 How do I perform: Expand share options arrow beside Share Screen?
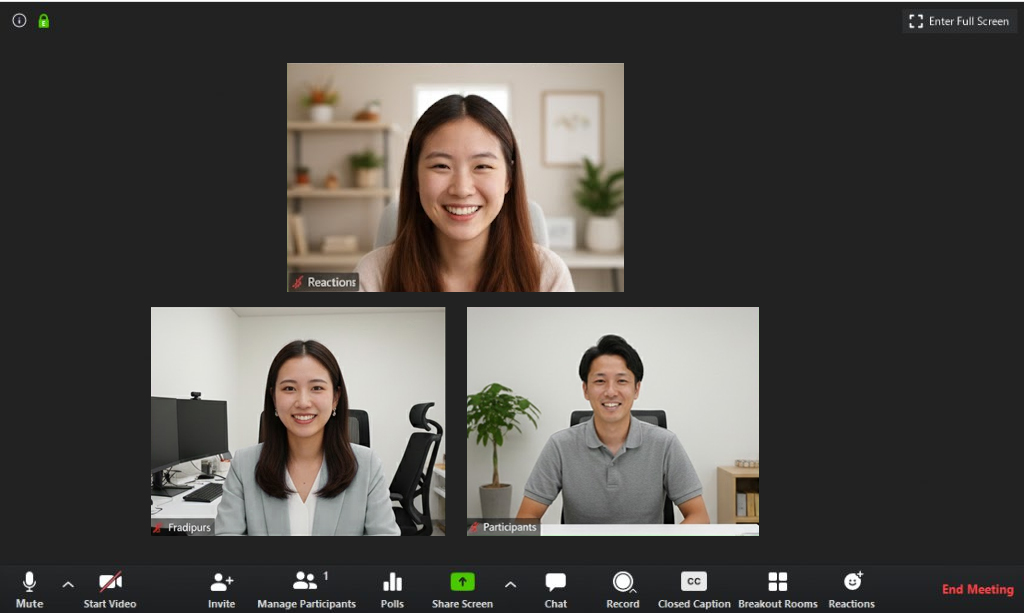coord(510,584)
